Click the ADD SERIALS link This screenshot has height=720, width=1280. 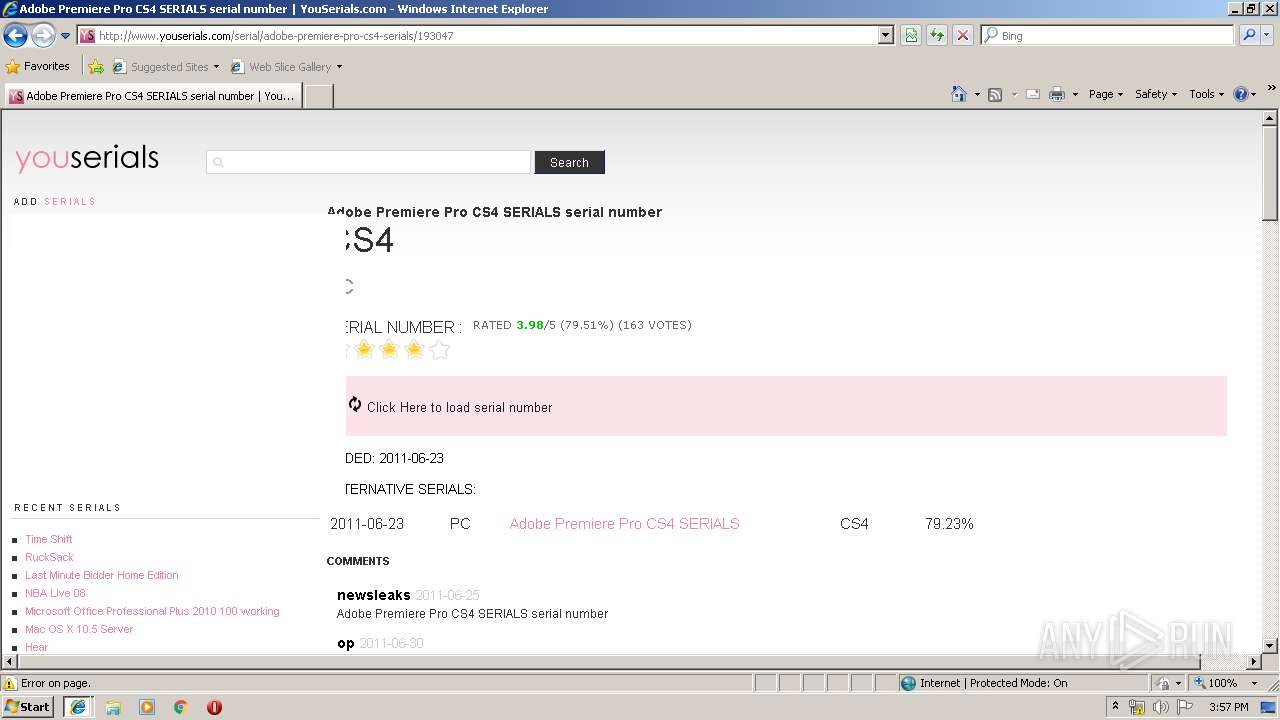(x=55, y=202)
